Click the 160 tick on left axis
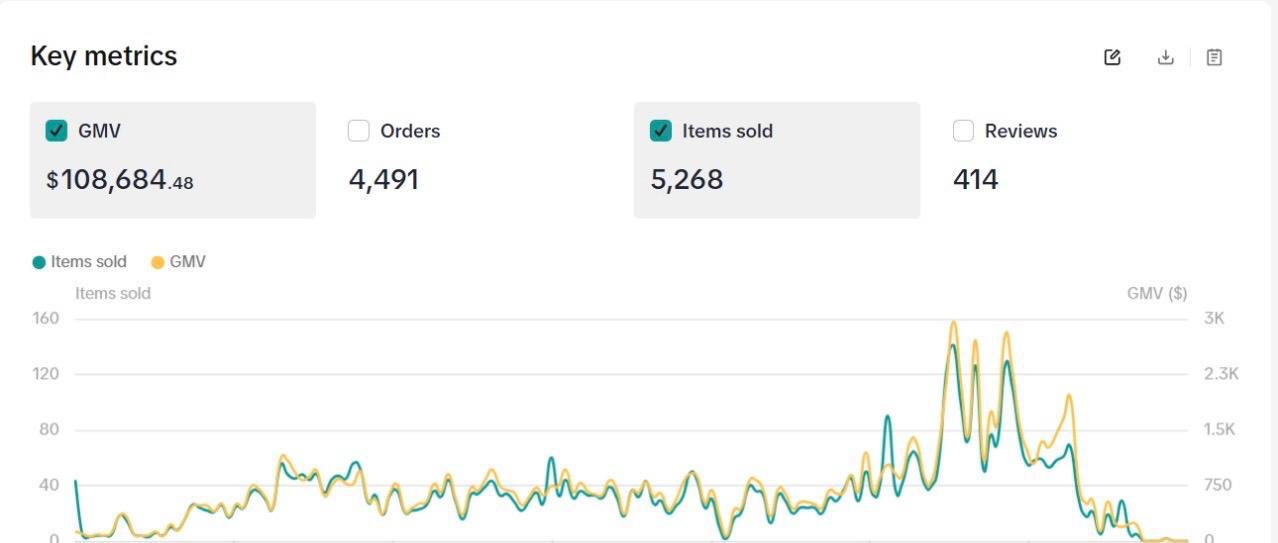Image resolution: width=1278 pixels, height=543 pixels. click(47, 318)
